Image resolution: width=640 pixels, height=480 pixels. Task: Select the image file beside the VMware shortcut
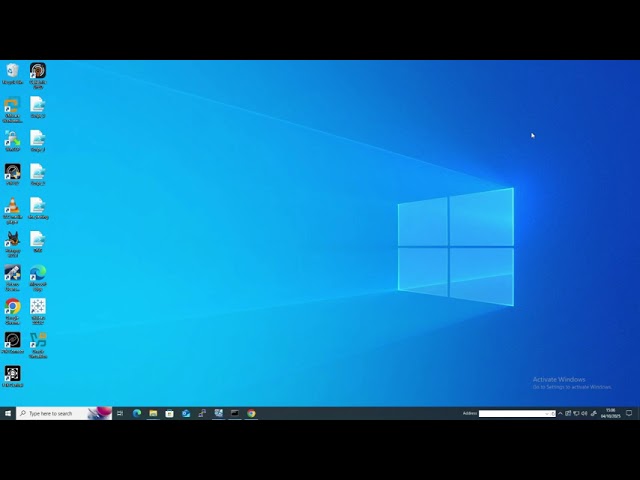click(38, 107)
